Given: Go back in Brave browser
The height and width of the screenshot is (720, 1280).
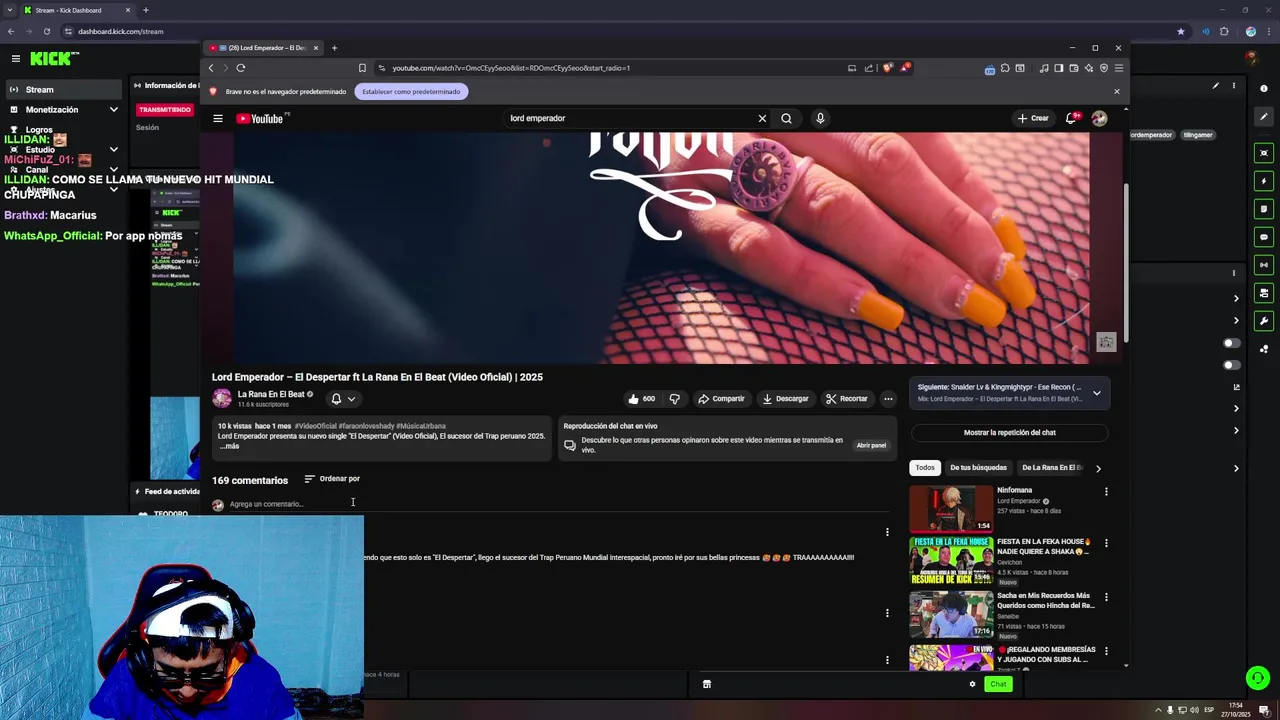Looking at the screenshot, I should click(x=211, y=68).
